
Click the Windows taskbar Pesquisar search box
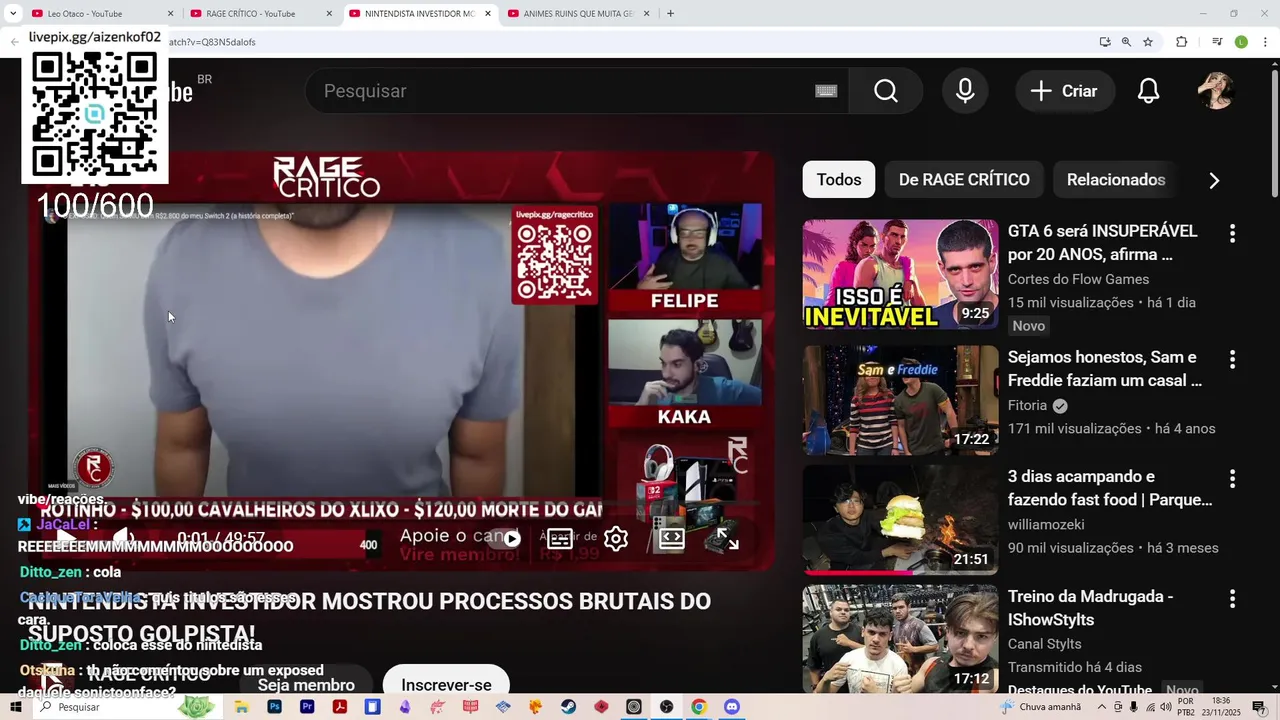pos(130,707)
